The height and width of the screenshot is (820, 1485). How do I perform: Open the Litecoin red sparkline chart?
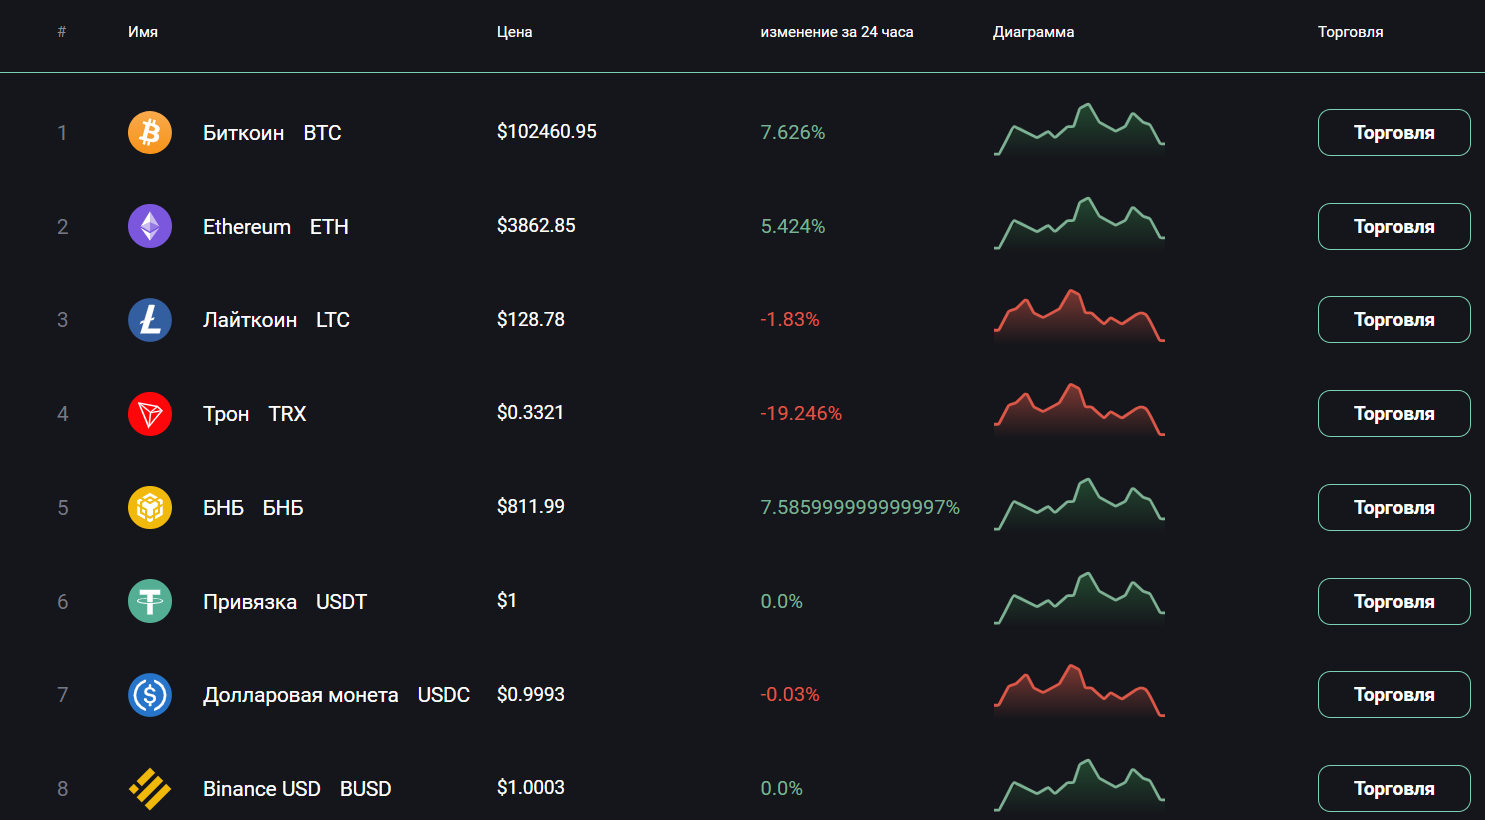1079,317
